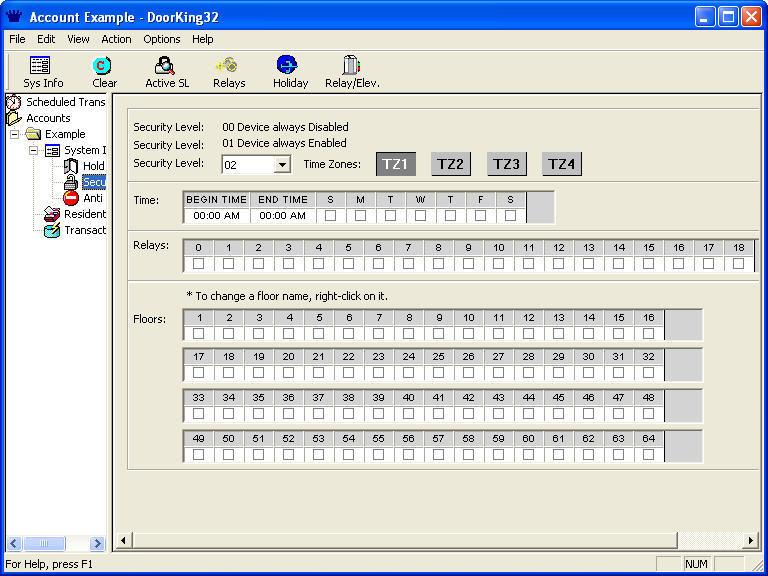
Task: Open the Relay/Elev. toolbar icon
Action: [351, 65]
